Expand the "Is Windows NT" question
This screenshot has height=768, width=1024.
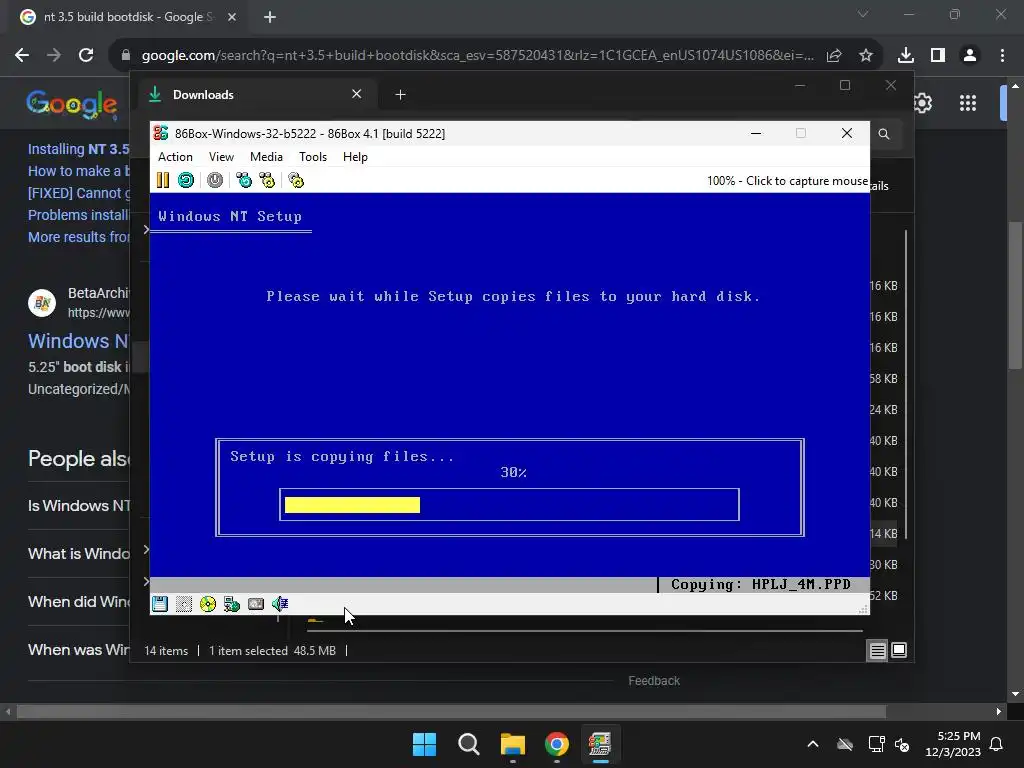[78, 505]
